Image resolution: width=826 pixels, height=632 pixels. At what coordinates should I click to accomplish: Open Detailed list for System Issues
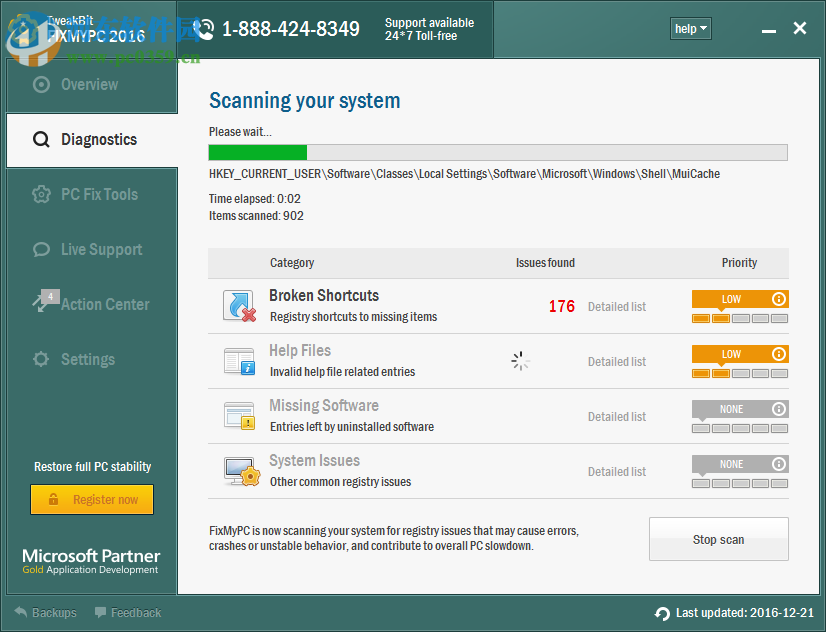pos(617,472)
